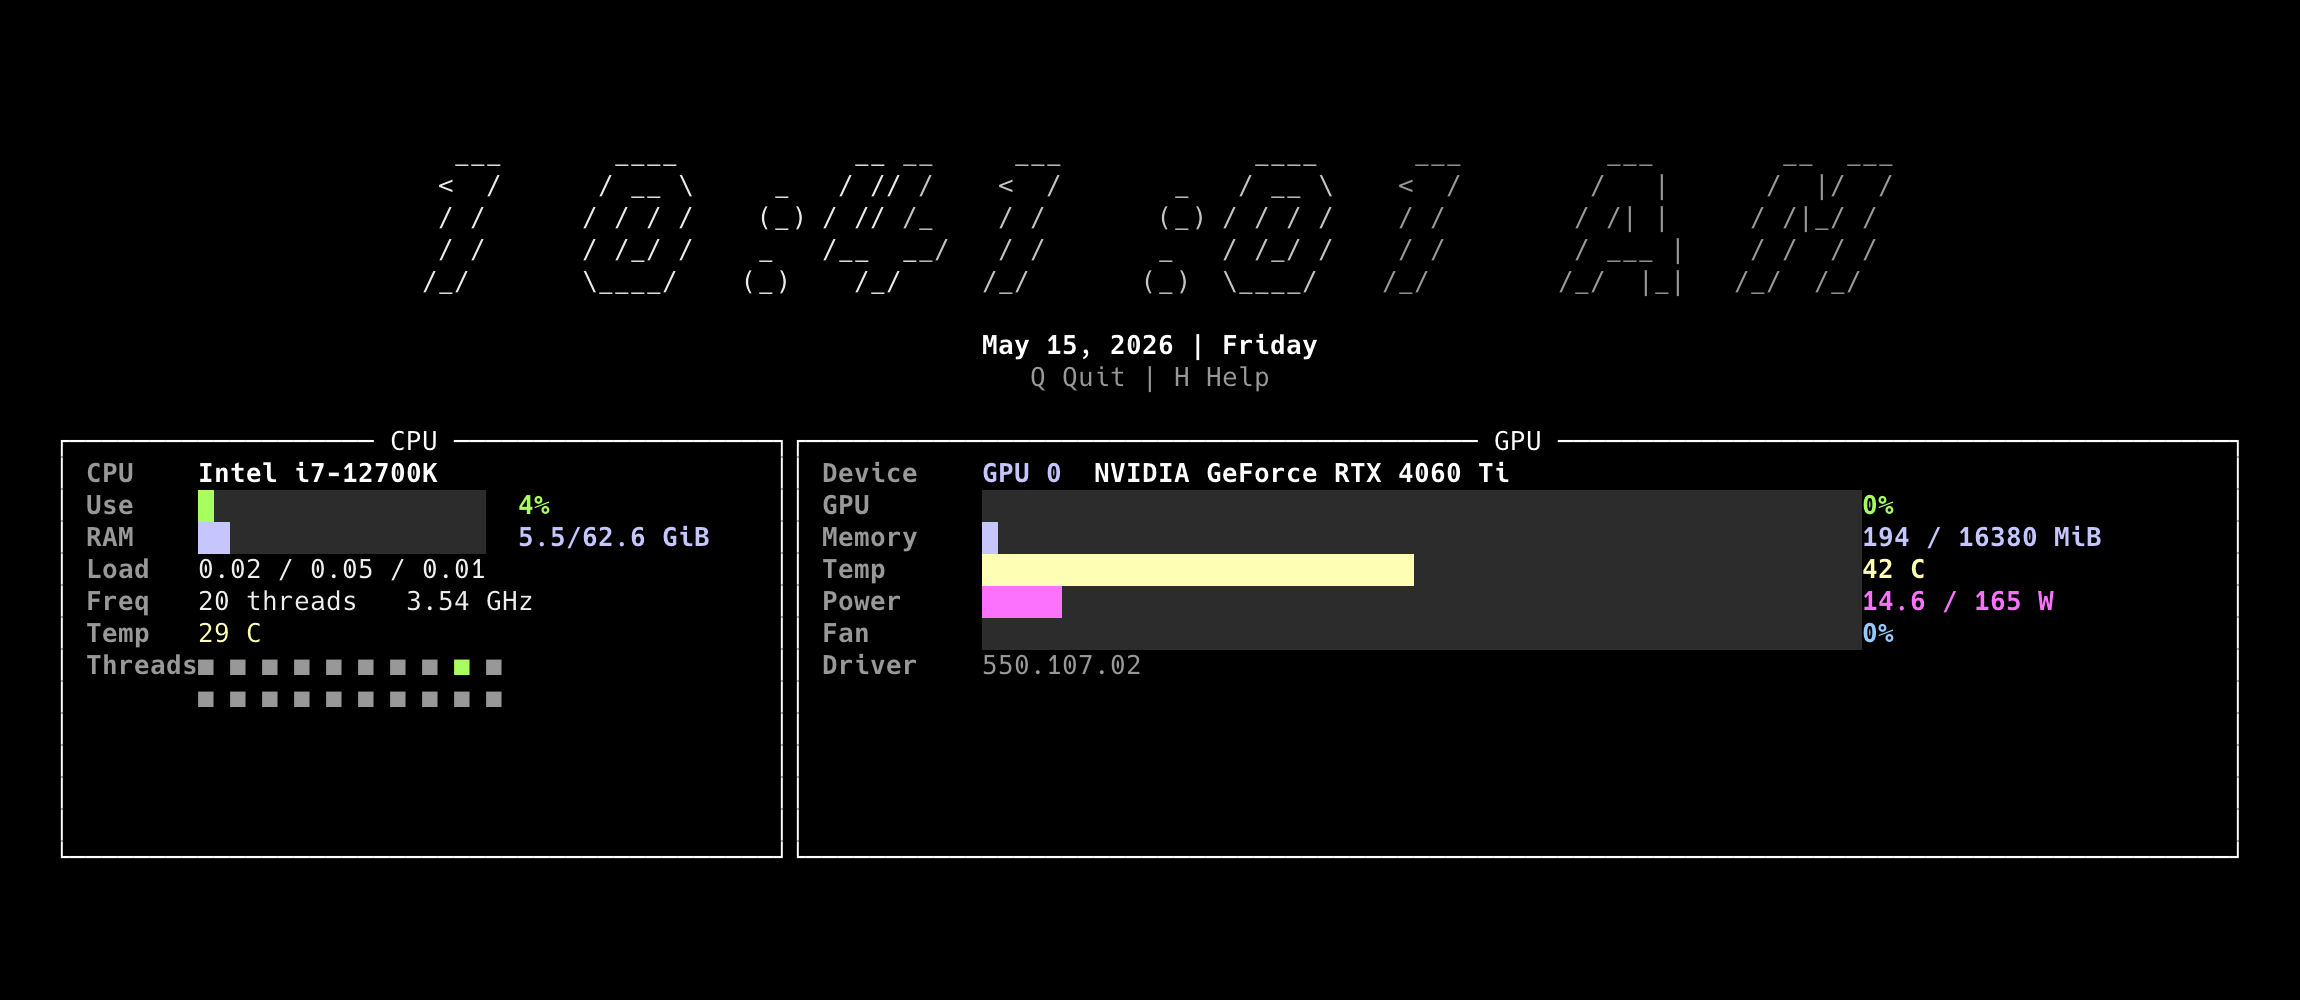Click the Power row label

[861, 601]
